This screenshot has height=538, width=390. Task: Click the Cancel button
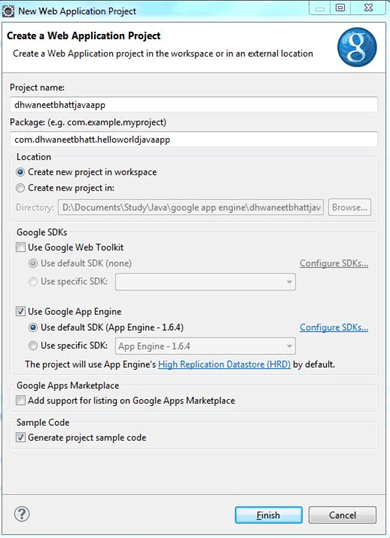pyautogui.click(x=342, y=515)
